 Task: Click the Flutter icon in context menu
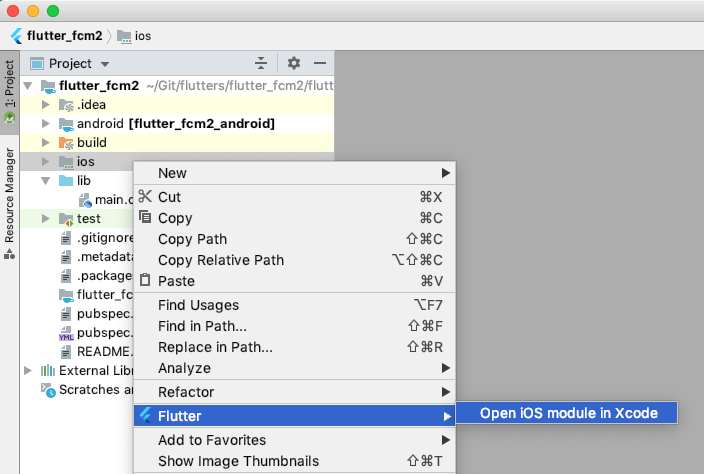coord(145,415)
